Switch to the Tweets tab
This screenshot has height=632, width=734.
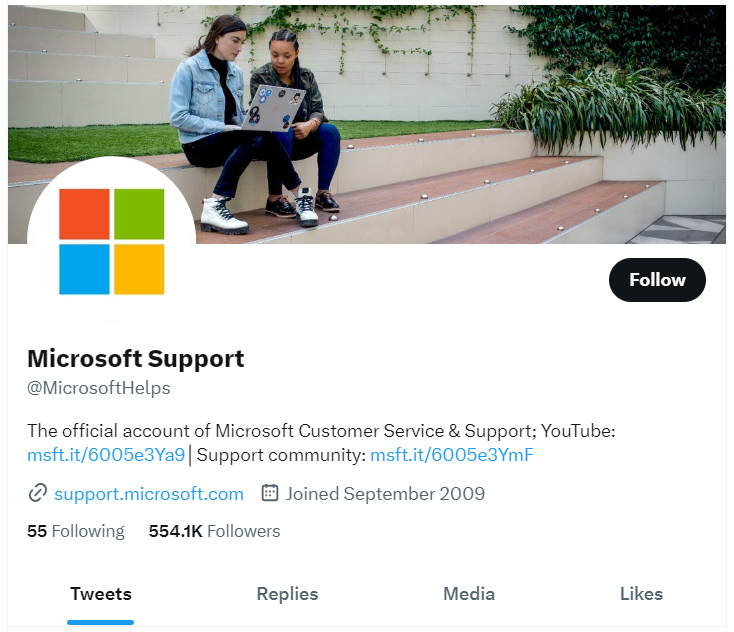[x=100, y=594]
